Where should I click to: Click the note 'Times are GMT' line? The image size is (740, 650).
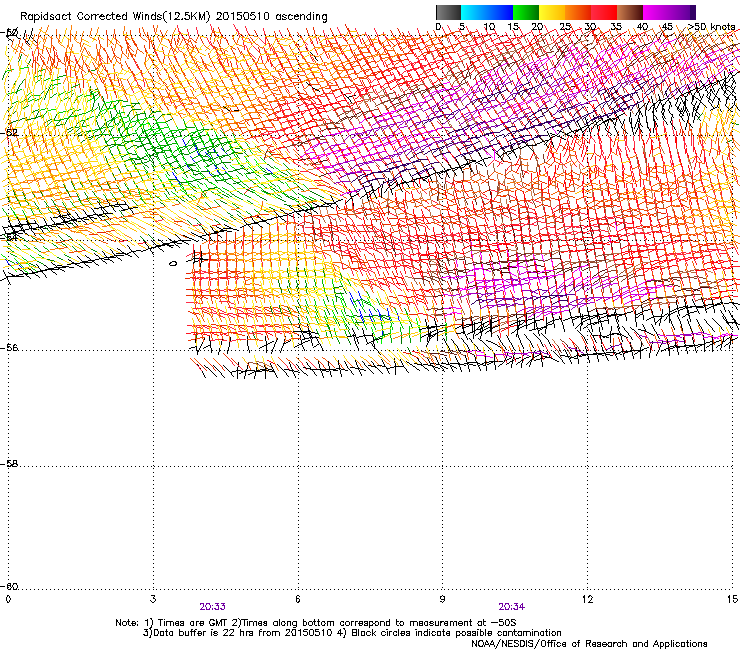(316, 623)
